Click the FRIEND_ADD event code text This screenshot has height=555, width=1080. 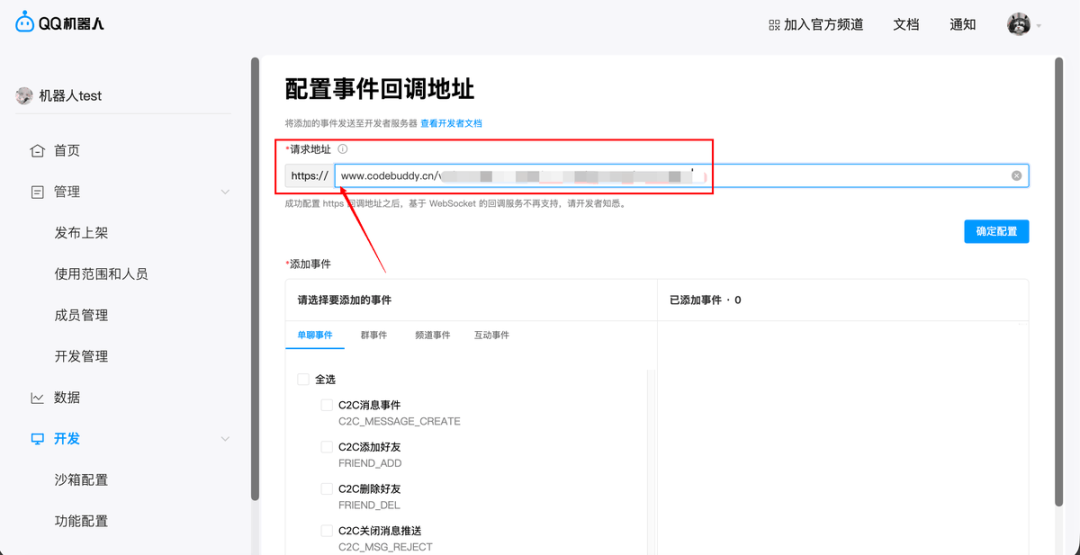[370, 463]
